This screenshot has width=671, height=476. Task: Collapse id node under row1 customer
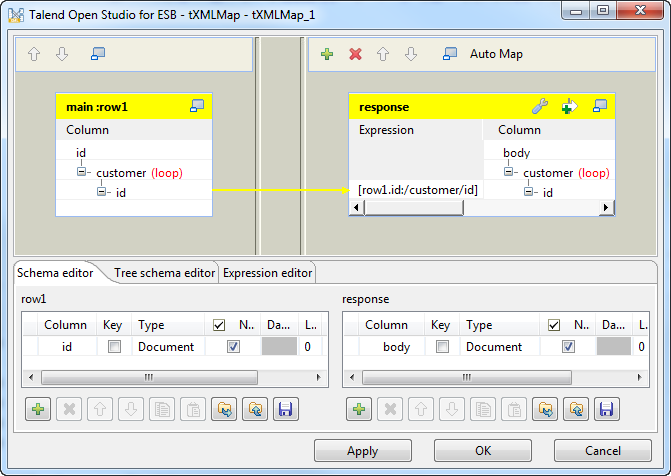coord(101,191)
